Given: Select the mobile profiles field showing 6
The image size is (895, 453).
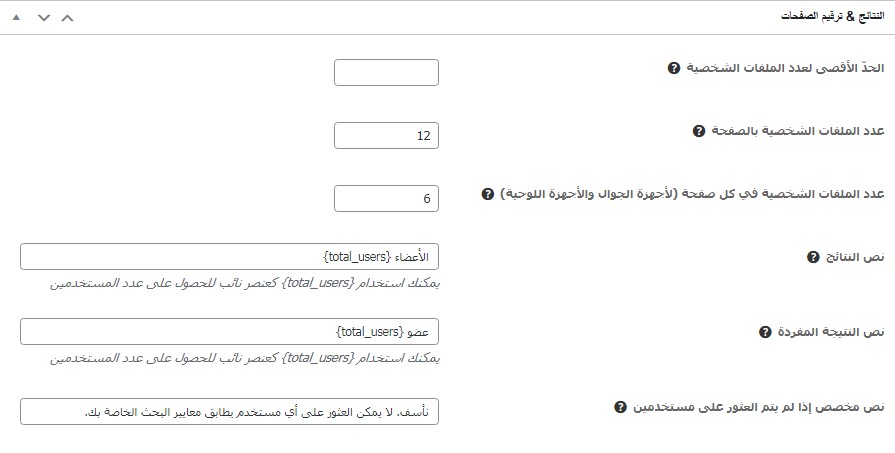Looking at the screenshot, I should (386, 198).
